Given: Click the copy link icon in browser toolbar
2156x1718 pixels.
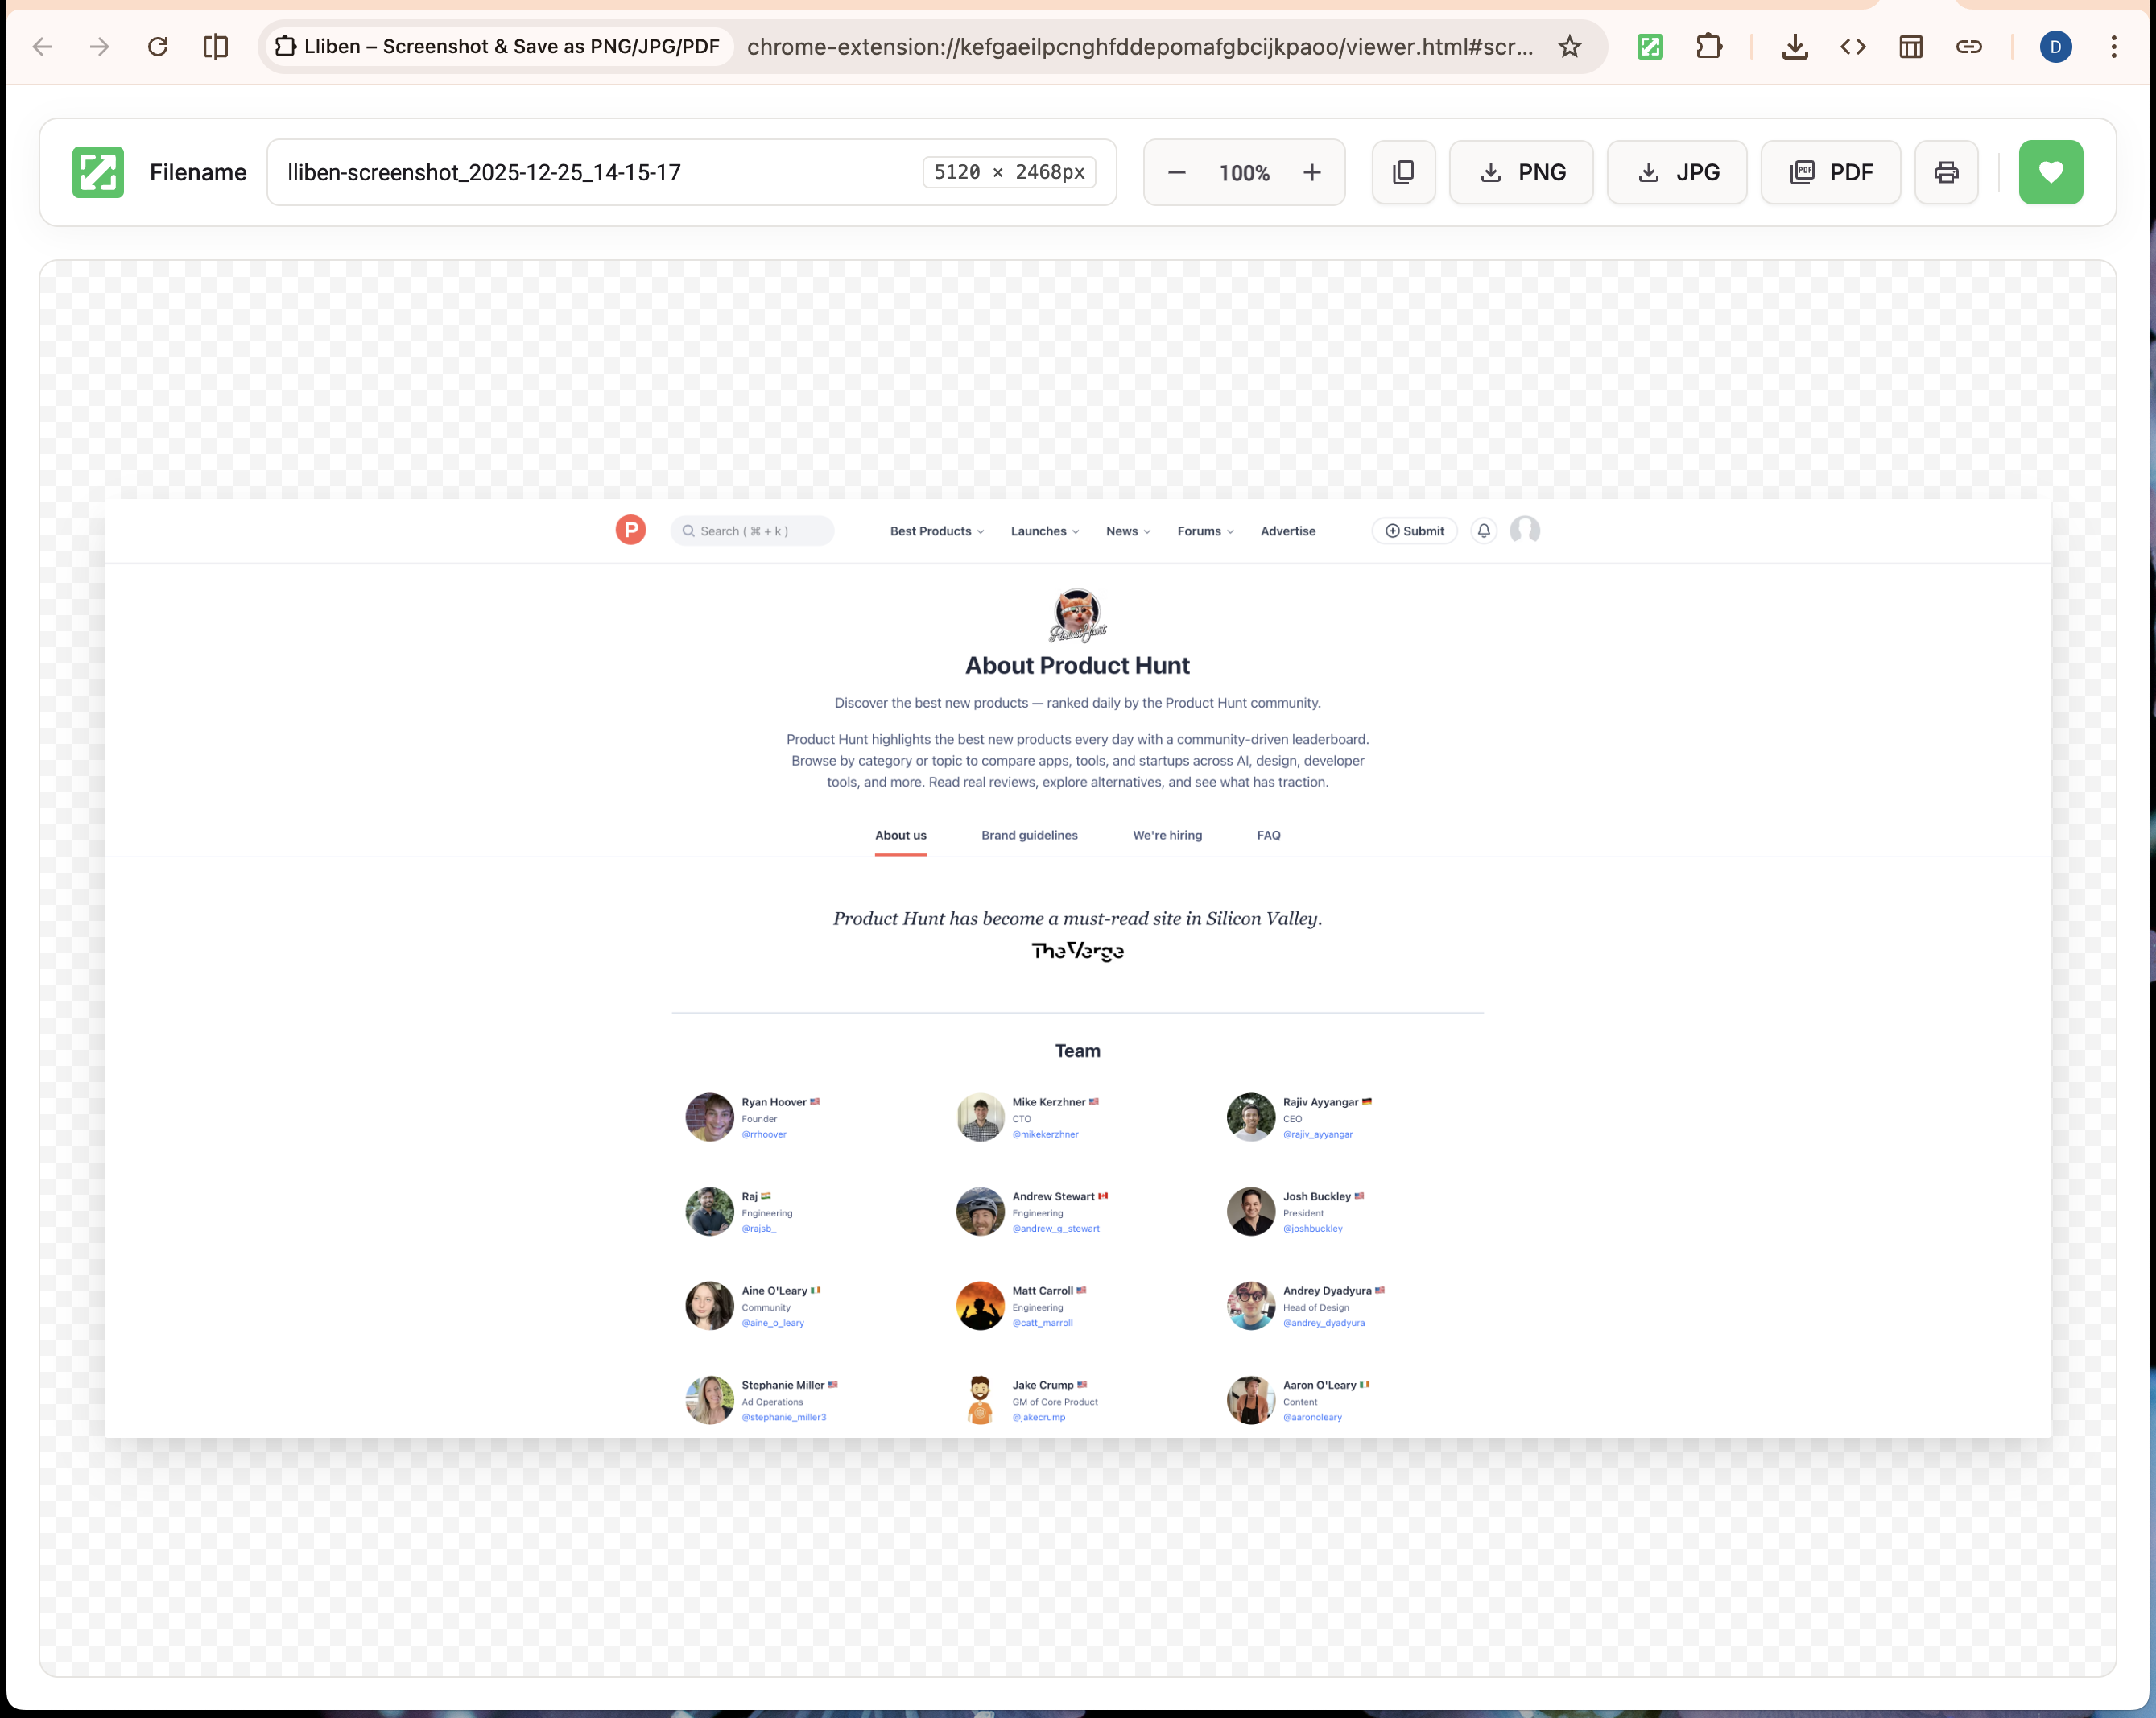Looking at the screenshot, I should pos(1969,46).
